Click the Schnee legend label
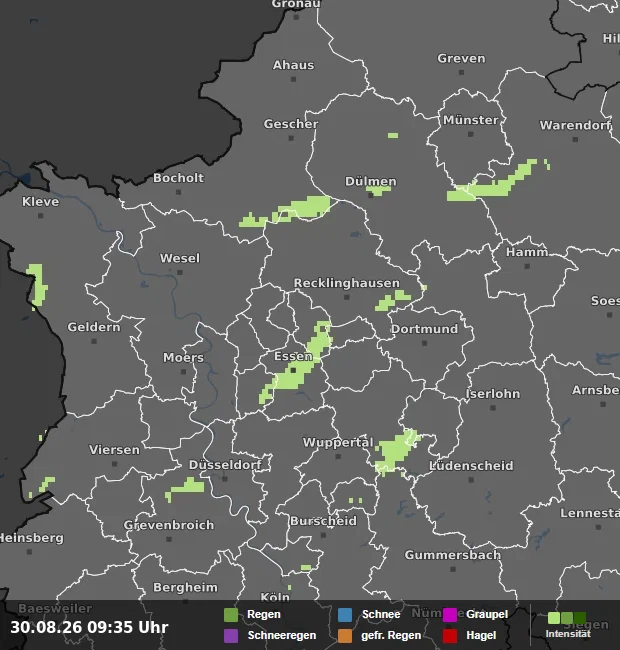The width and height of the screenshot is (620, 650). [381, 614]
